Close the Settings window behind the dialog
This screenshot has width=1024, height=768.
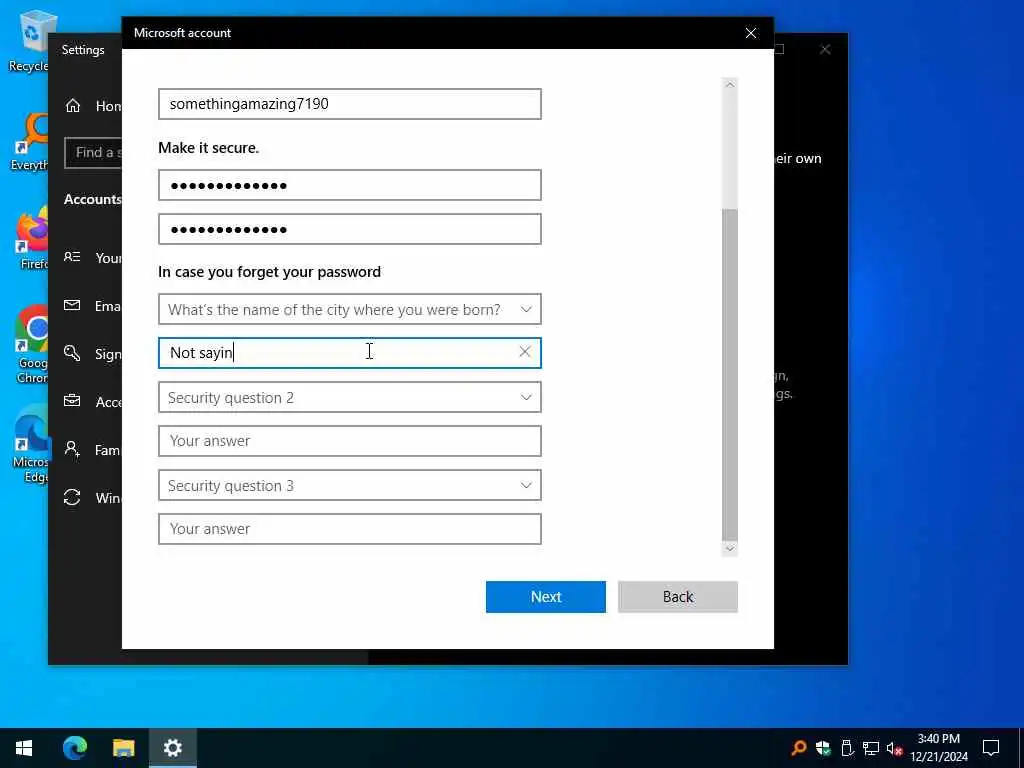tap(825, 50)
